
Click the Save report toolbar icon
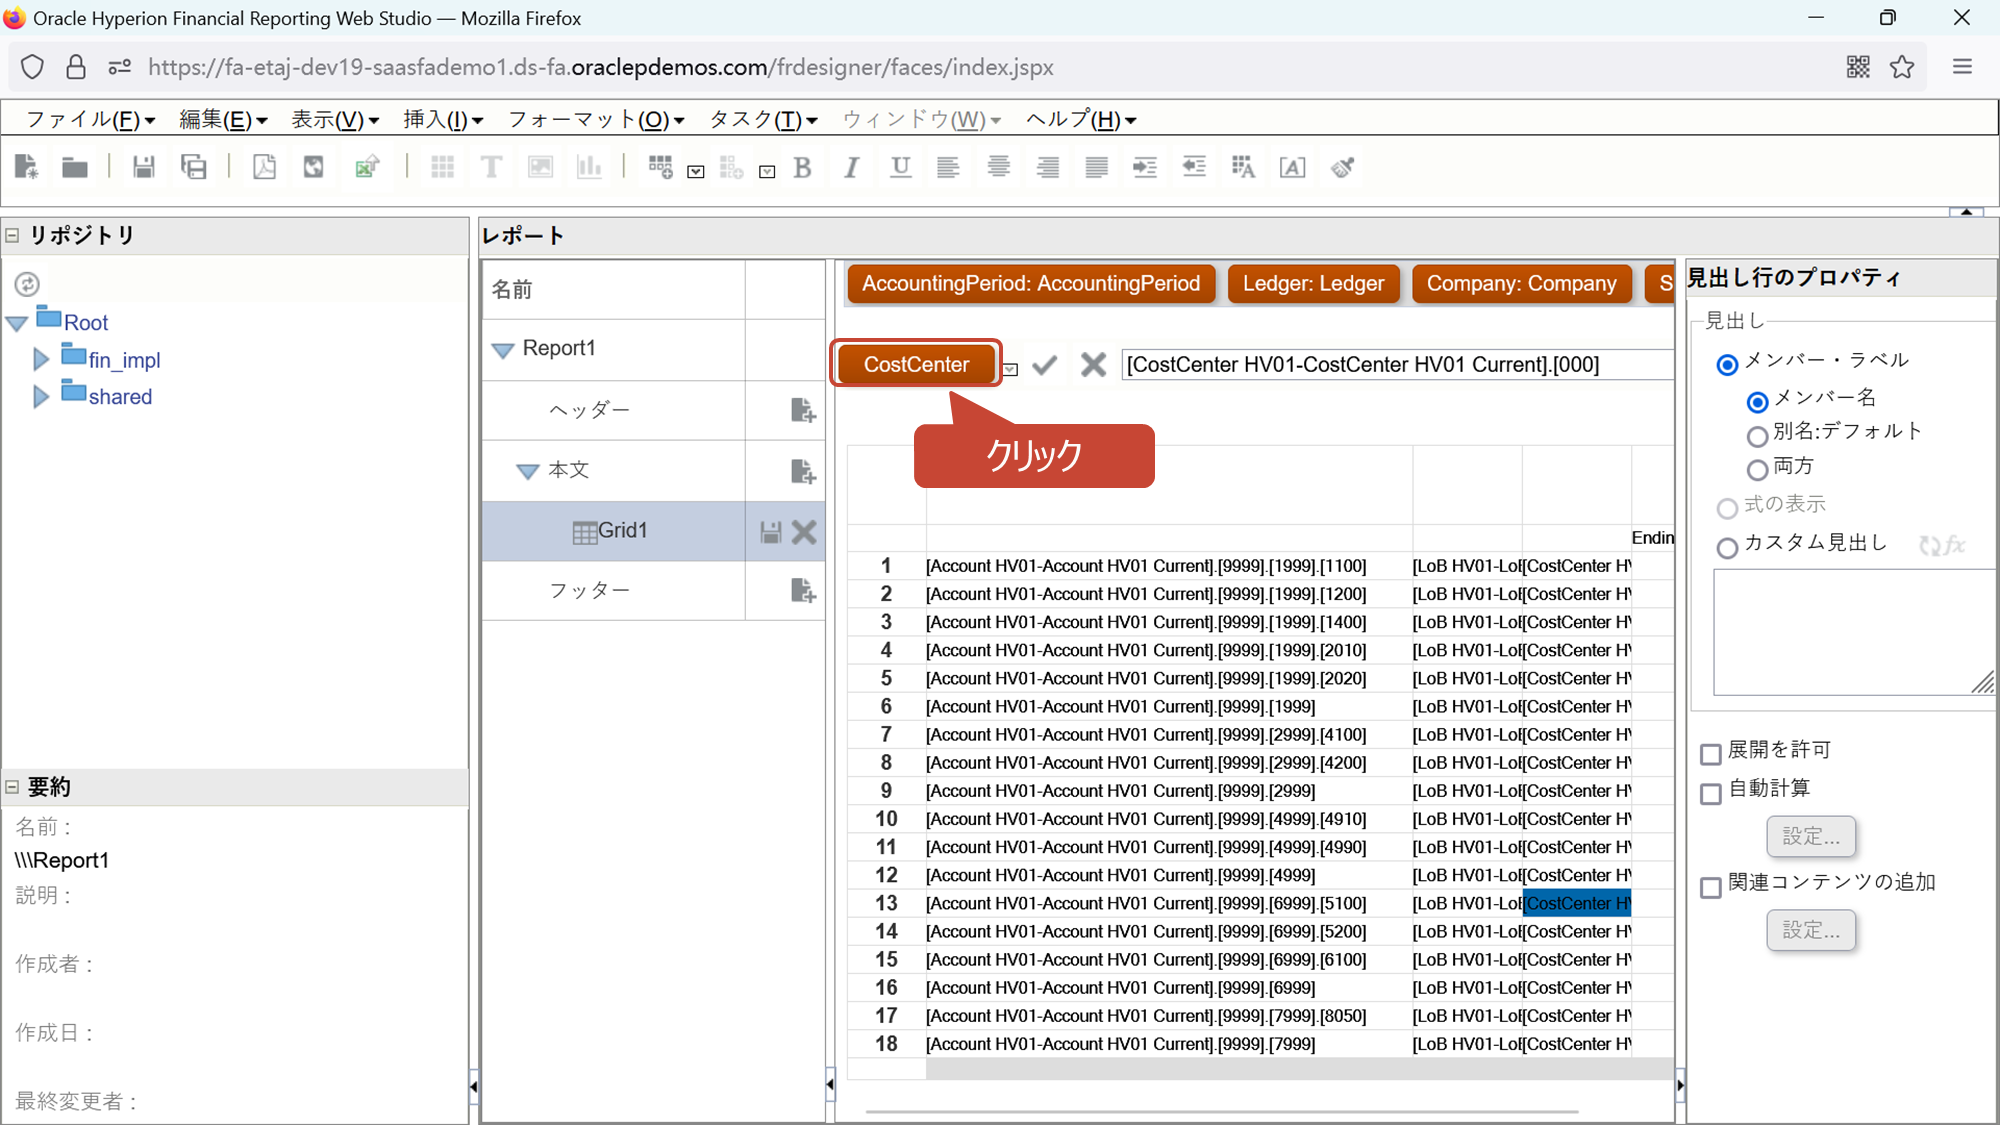point(143,167)
